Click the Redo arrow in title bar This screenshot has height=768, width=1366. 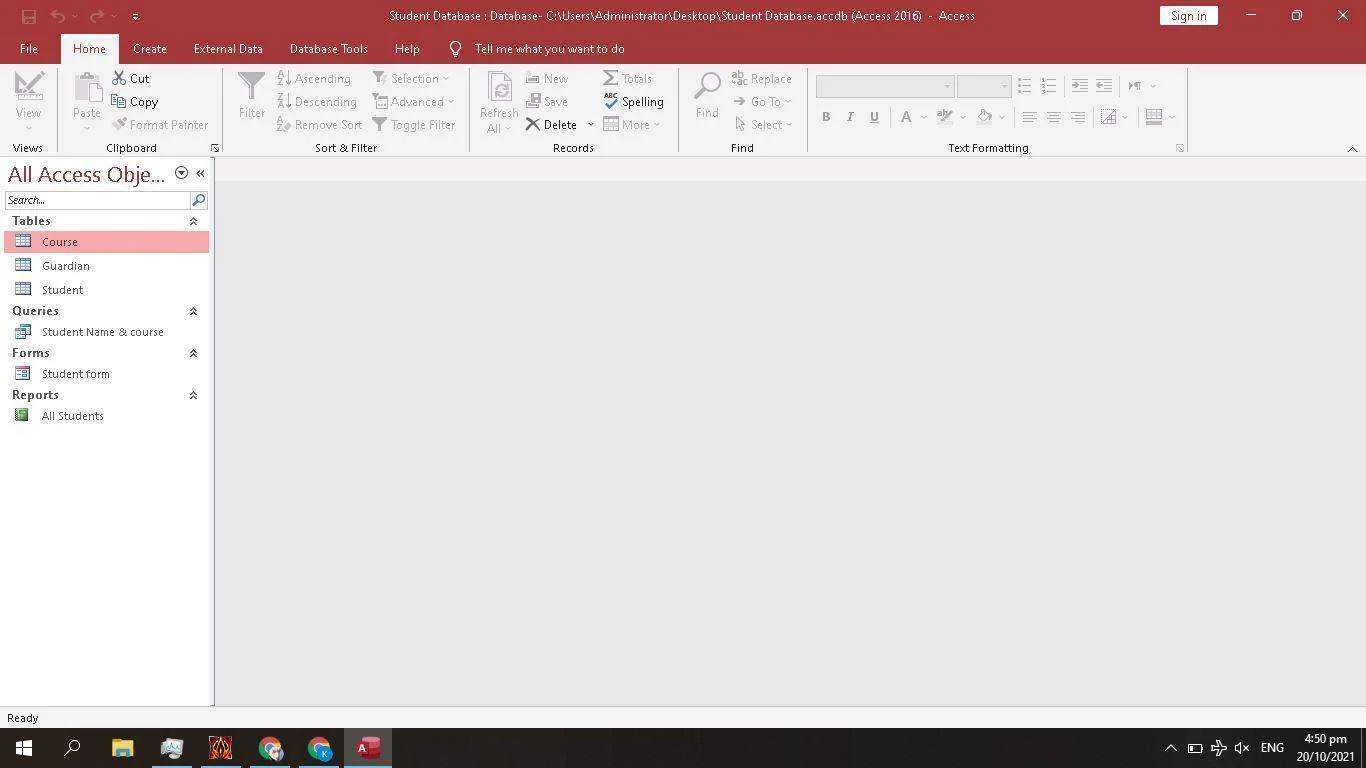click(96, 16)
